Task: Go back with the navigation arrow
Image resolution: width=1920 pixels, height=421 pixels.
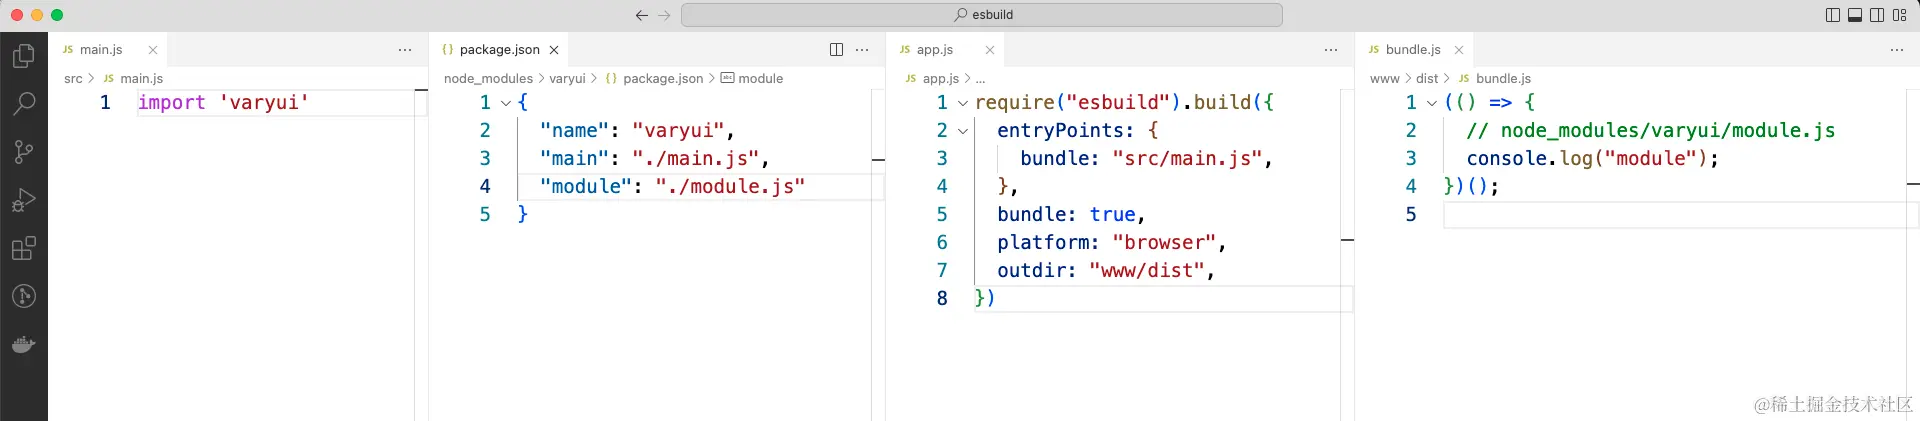Action: click(642, 15)
